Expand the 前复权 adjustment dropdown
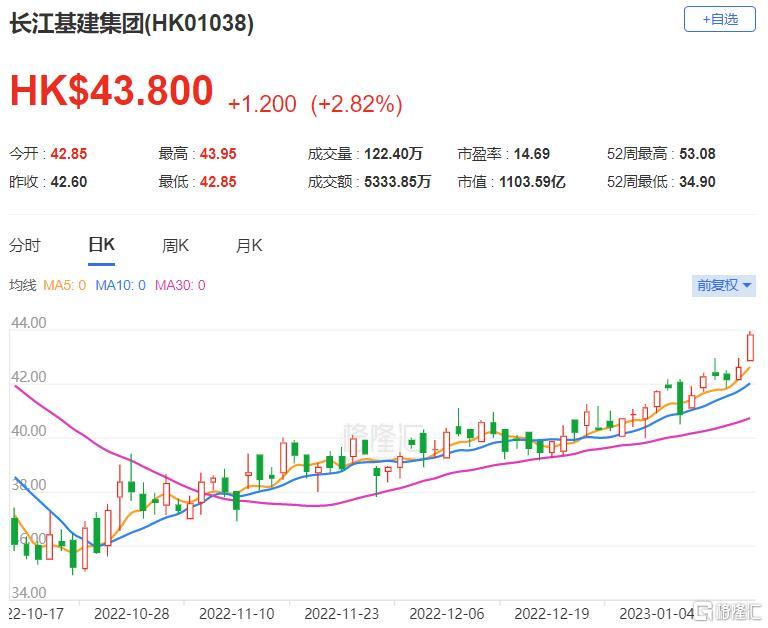Viewport: 768px width, 628px height. (x=723, y=285)
